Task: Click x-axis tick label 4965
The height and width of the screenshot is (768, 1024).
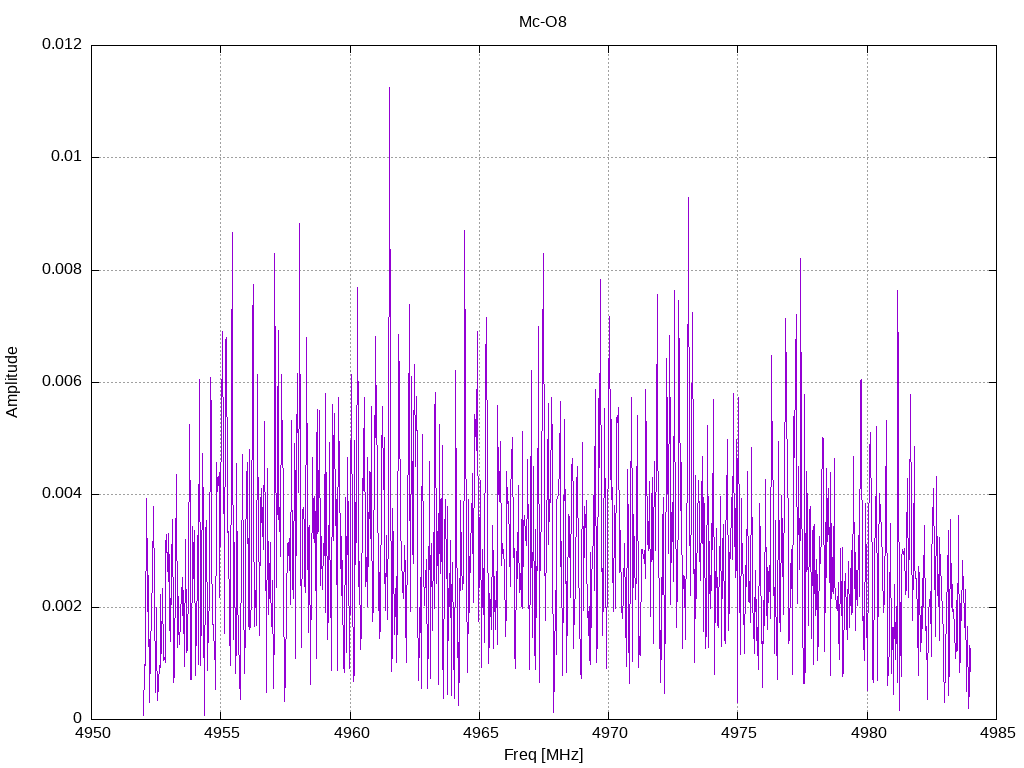Action: tap(480, 733)
